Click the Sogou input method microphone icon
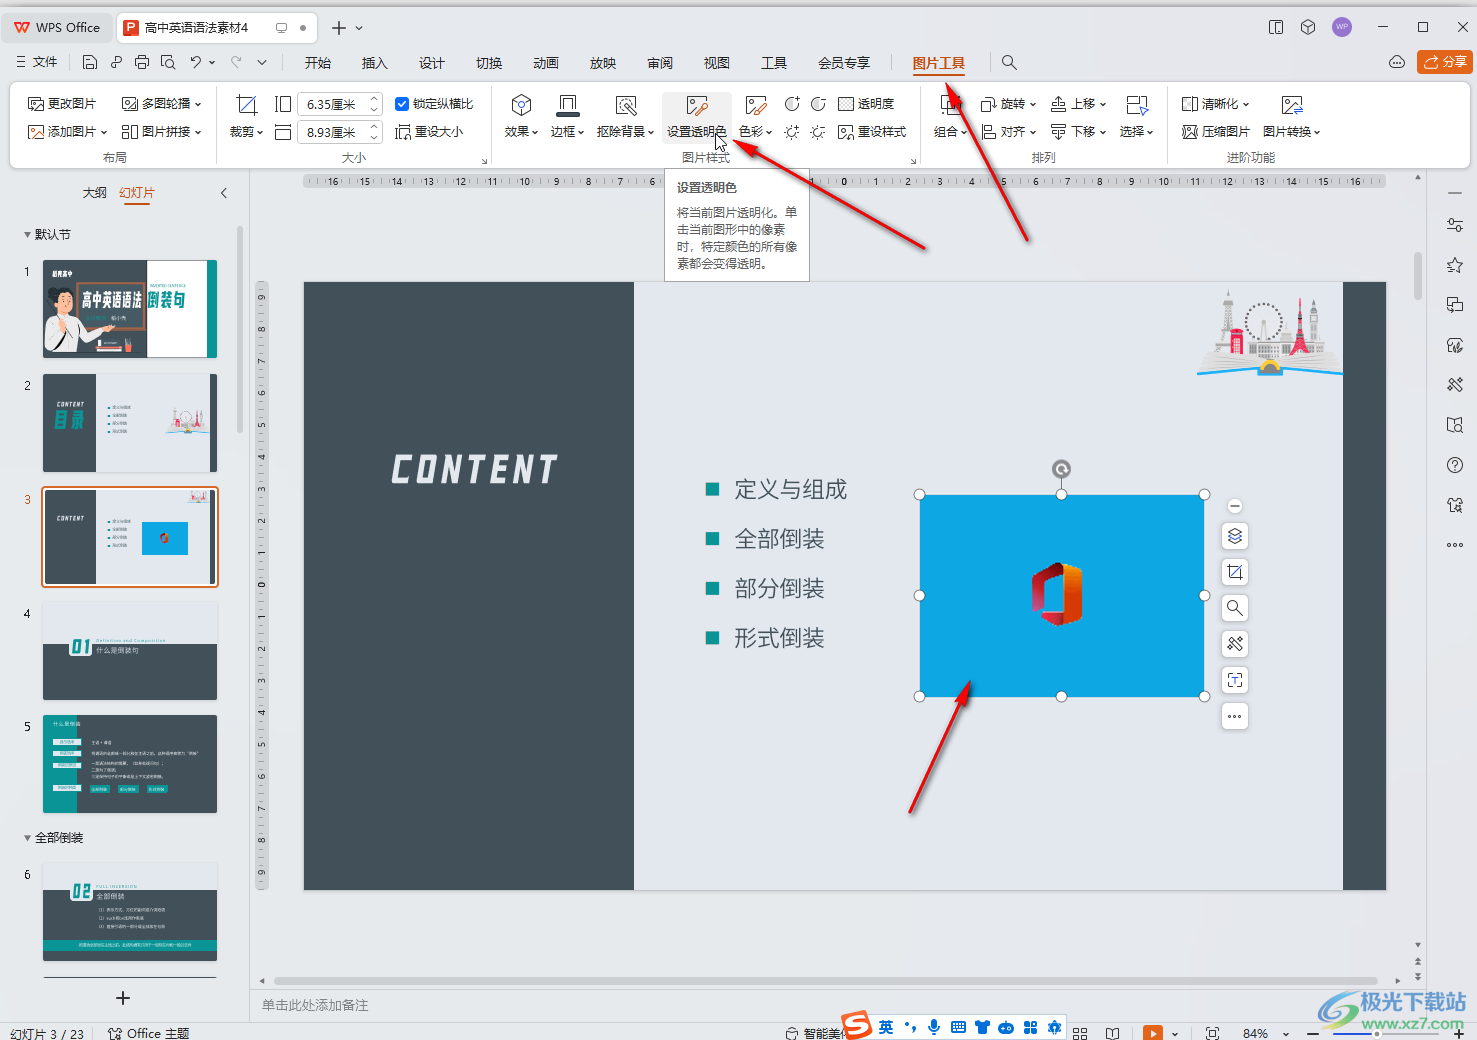The image size is (1477, 1040). coord(934,1027)
